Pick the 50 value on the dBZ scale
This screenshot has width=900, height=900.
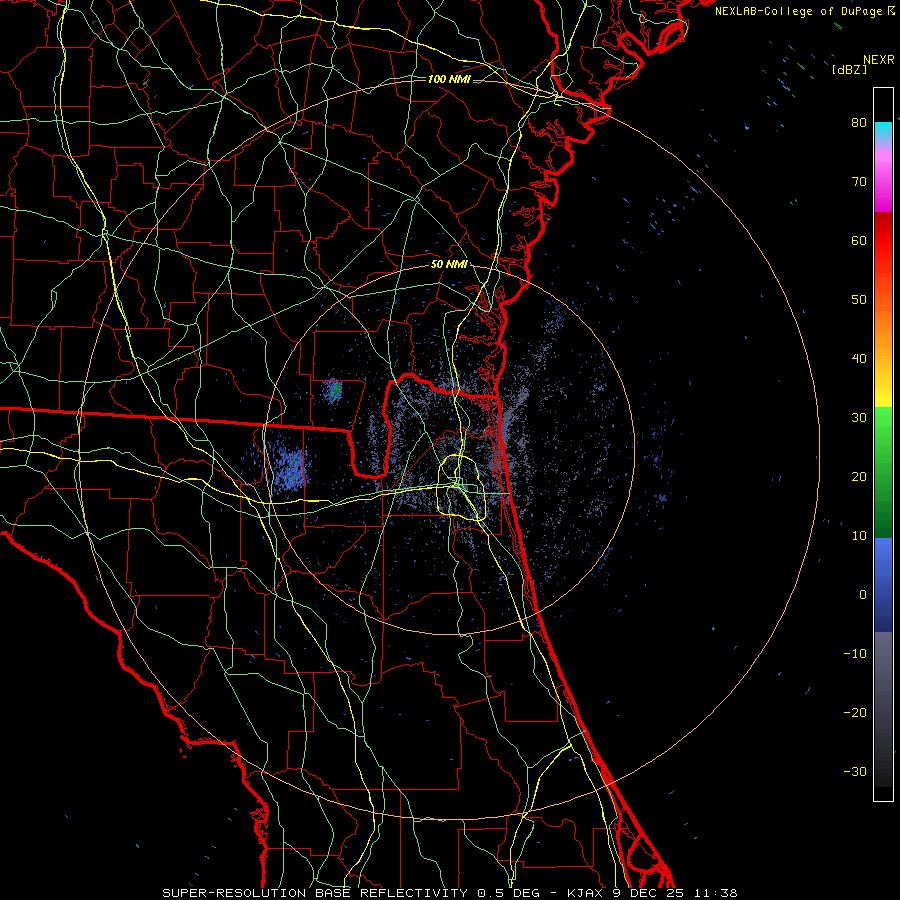(x=859, y=300)
